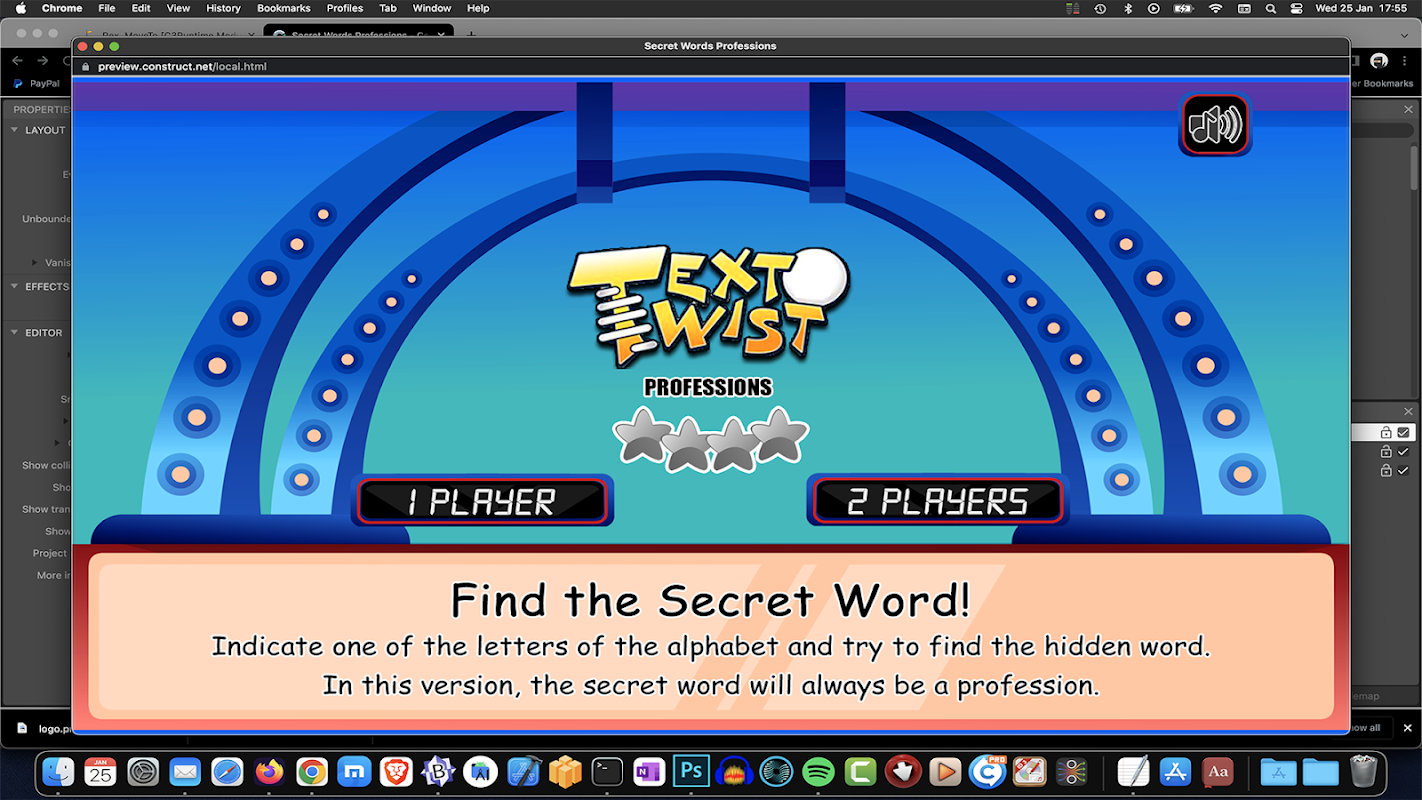Open the Bluetooth menu bar icon
The height and width of the screenshot is (800, 1422).
[1128, 8]
